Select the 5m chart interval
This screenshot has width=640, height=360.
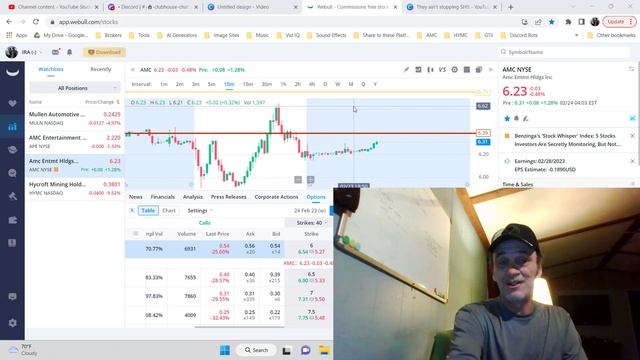pyautogui.click(x=211, y=84)
